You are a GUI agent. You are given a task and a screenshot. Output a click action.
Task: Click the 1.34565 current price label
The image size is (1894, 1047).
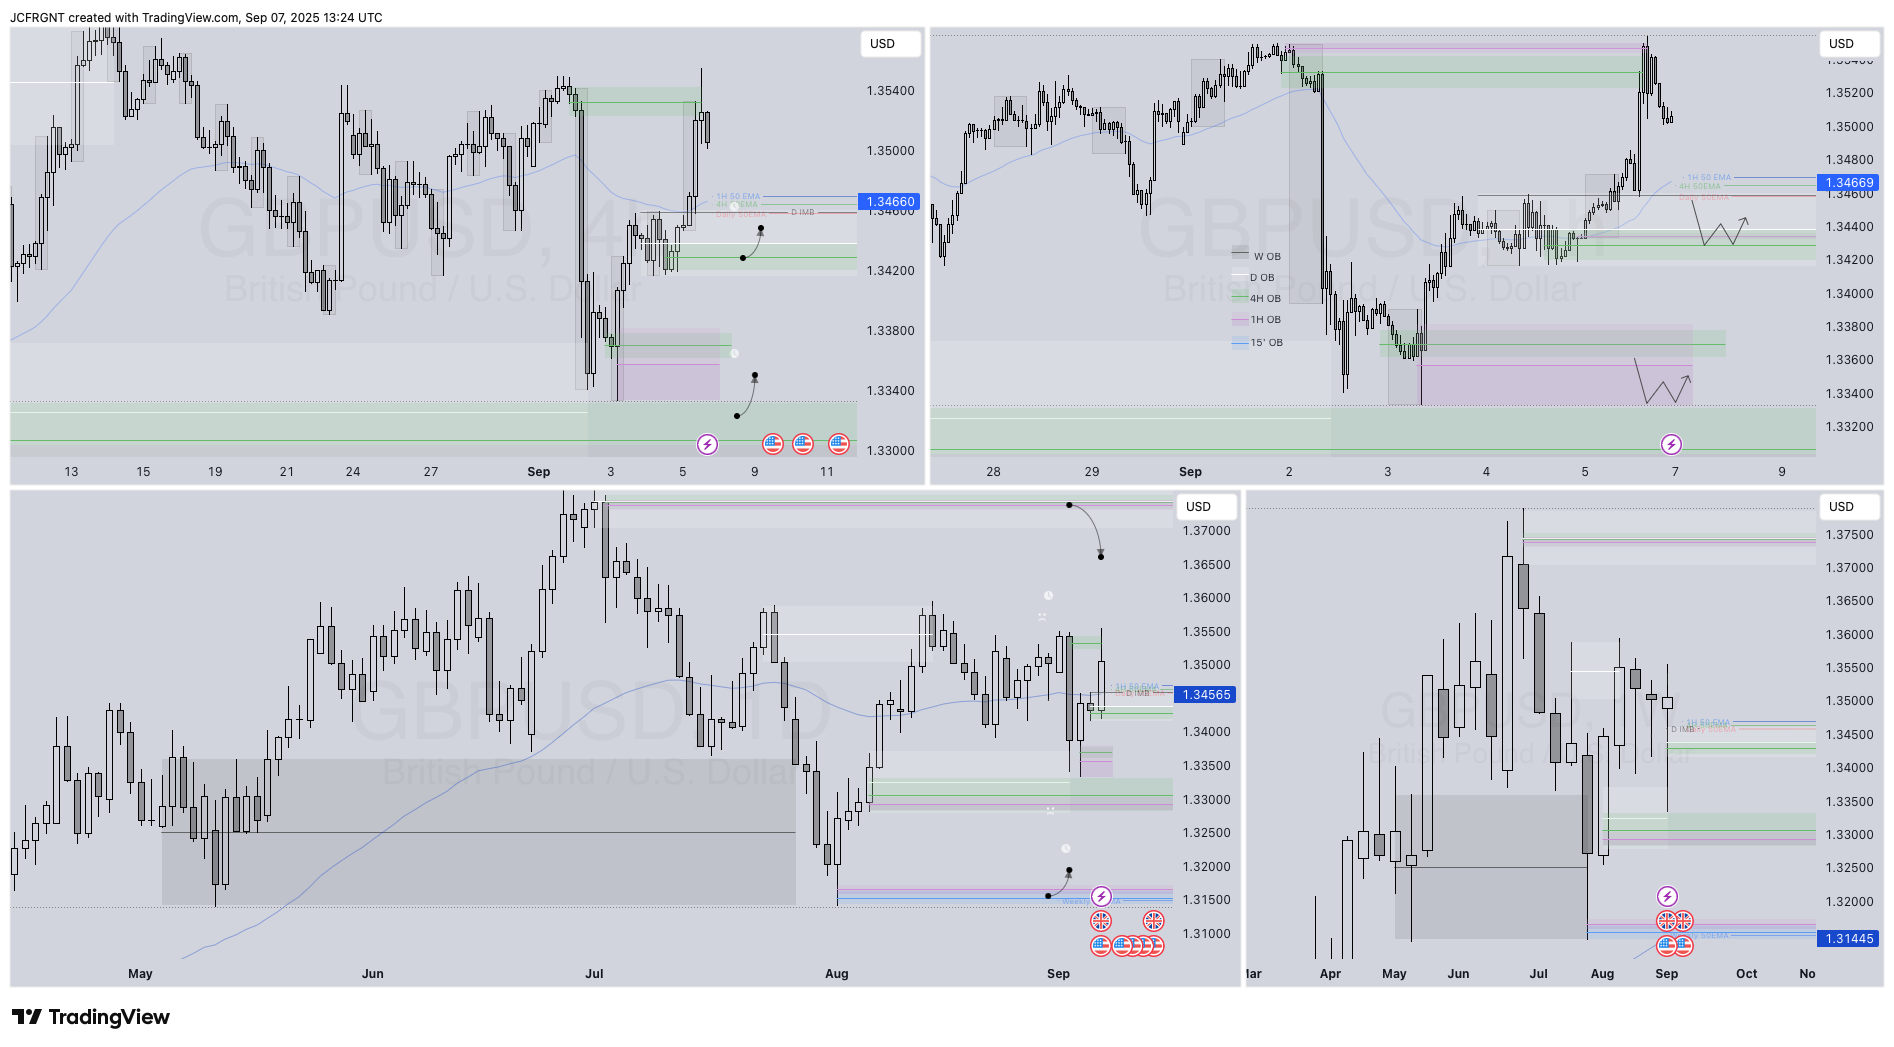(1206, 695)
